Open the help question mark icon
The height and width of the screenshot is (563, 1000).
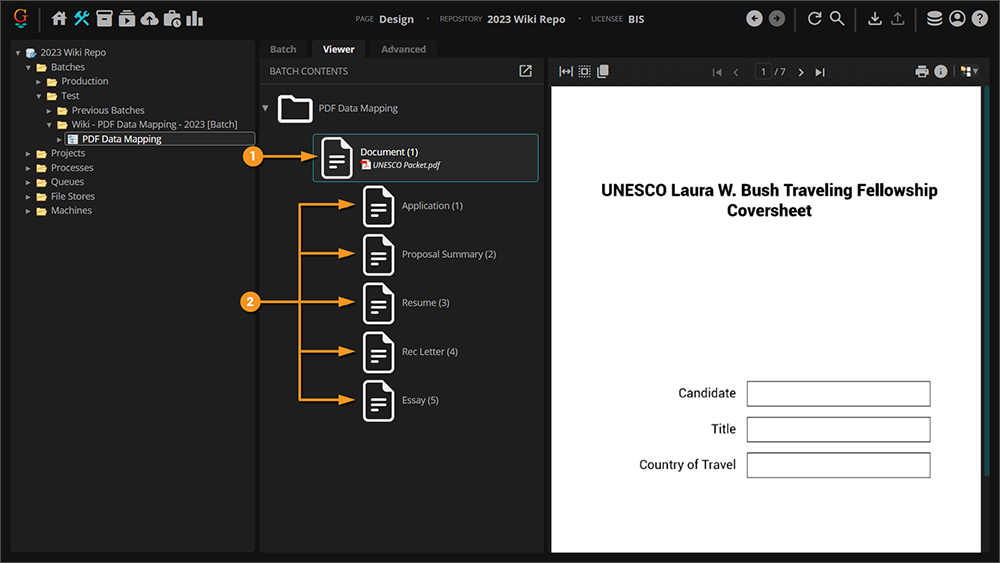click(980, 19)
